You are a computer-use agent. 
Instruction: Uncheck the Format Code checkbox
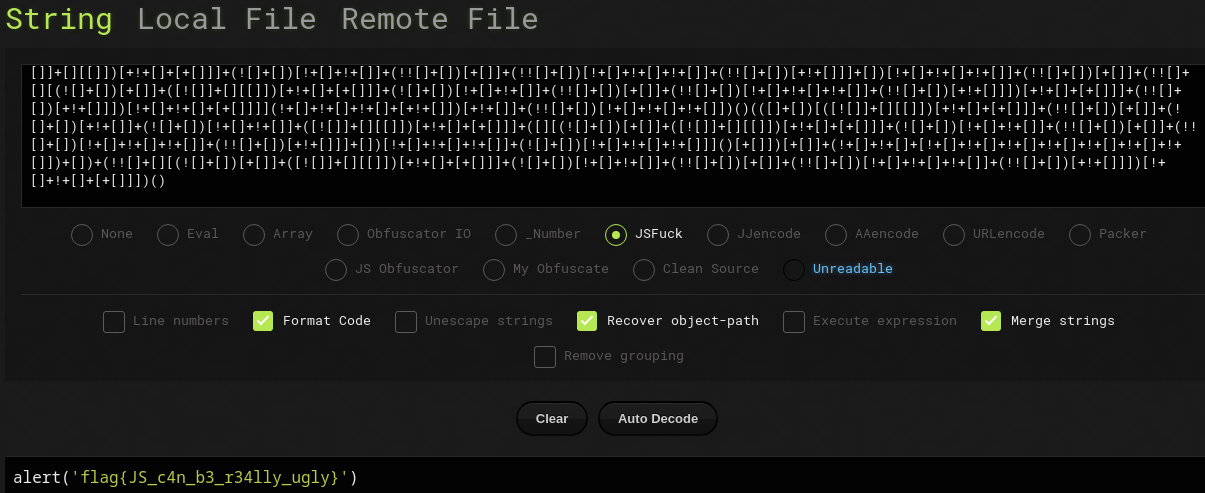[x=263, y=321]
